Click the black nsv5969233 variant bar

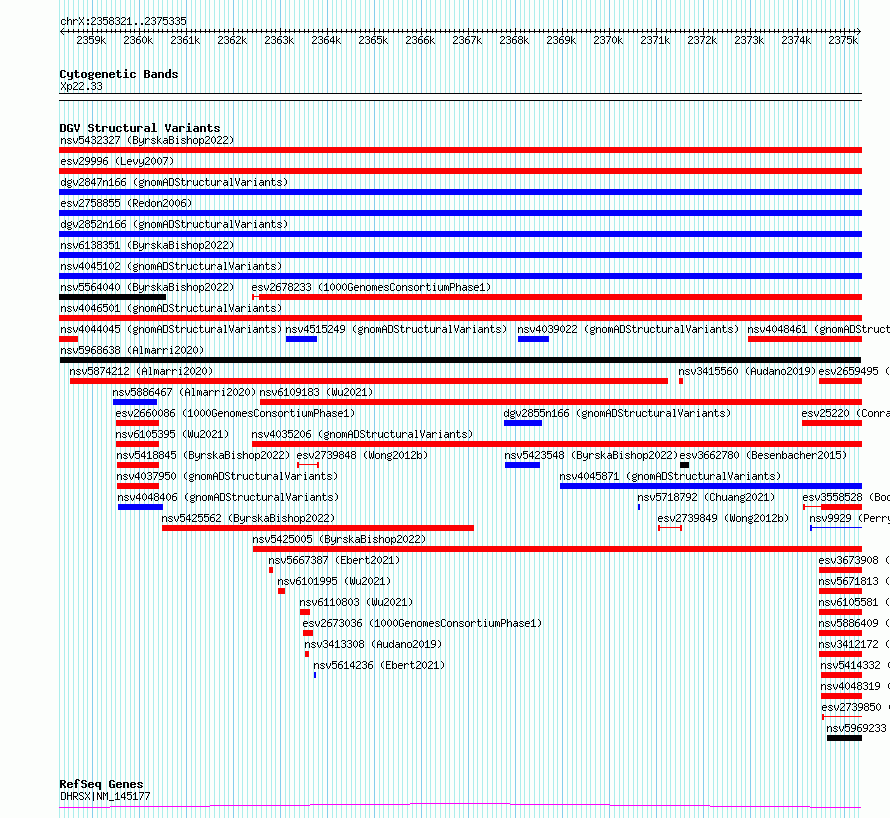(x=845, y=738)
